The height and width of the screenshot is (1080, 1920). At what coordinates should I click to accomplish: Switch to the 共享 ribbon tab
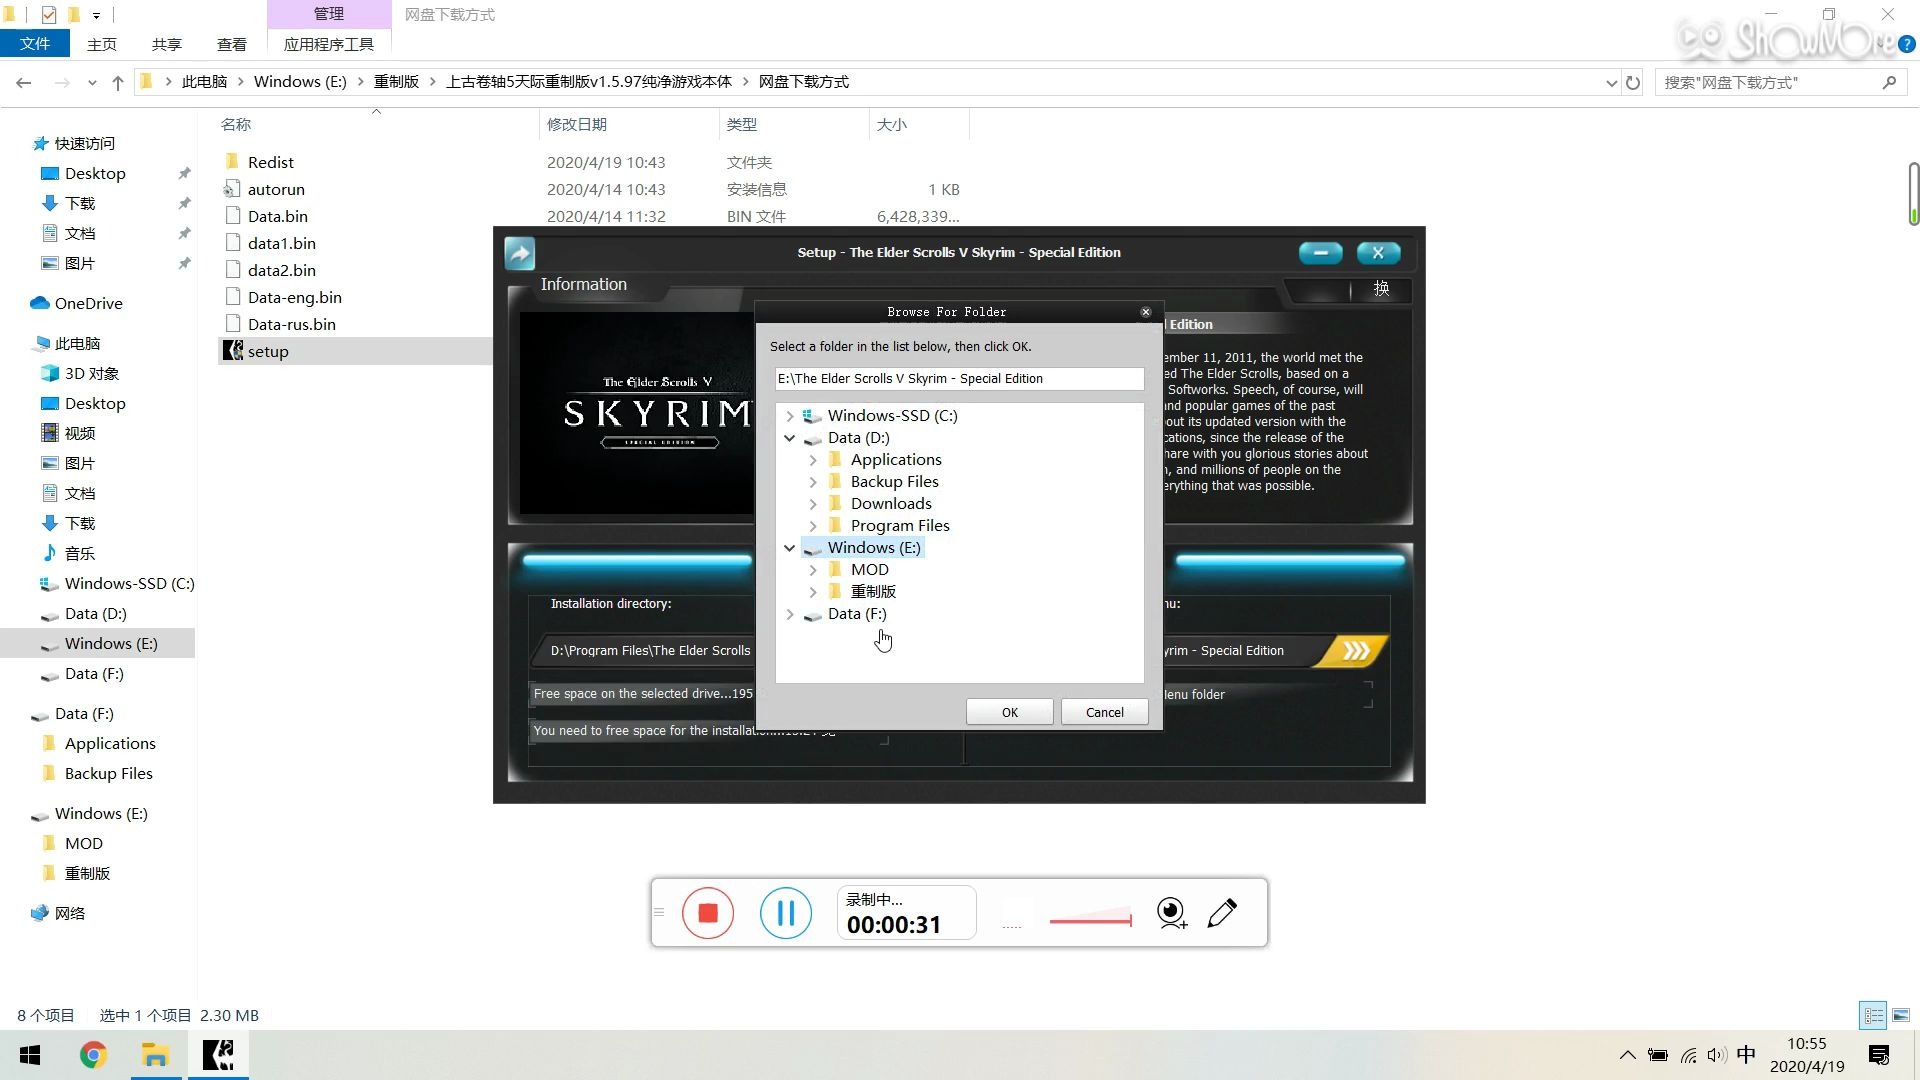pyautogui.click(x=166, y=44)
